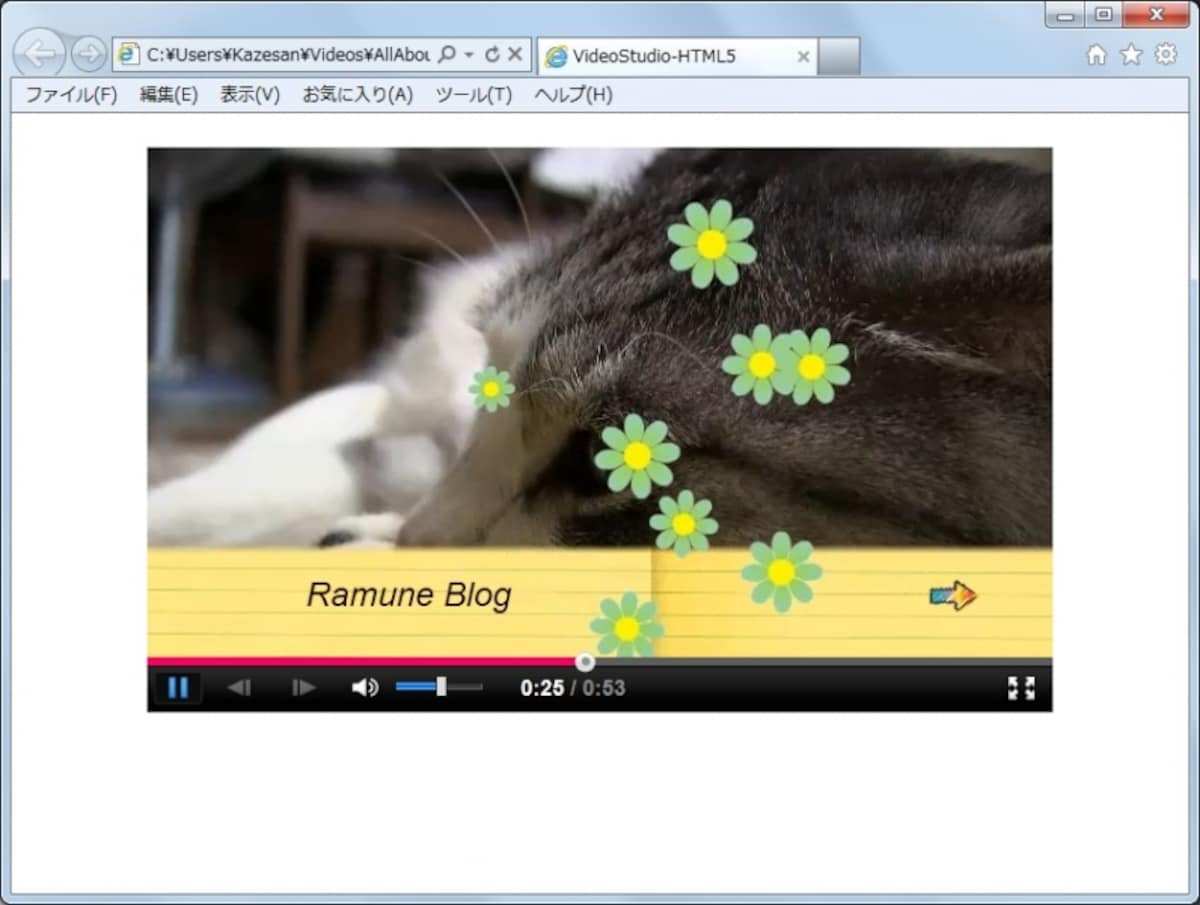Open the Tools gear menu
Image resolution: width=1200 pixels, height=905 pixels.
tap(1166, 55)
